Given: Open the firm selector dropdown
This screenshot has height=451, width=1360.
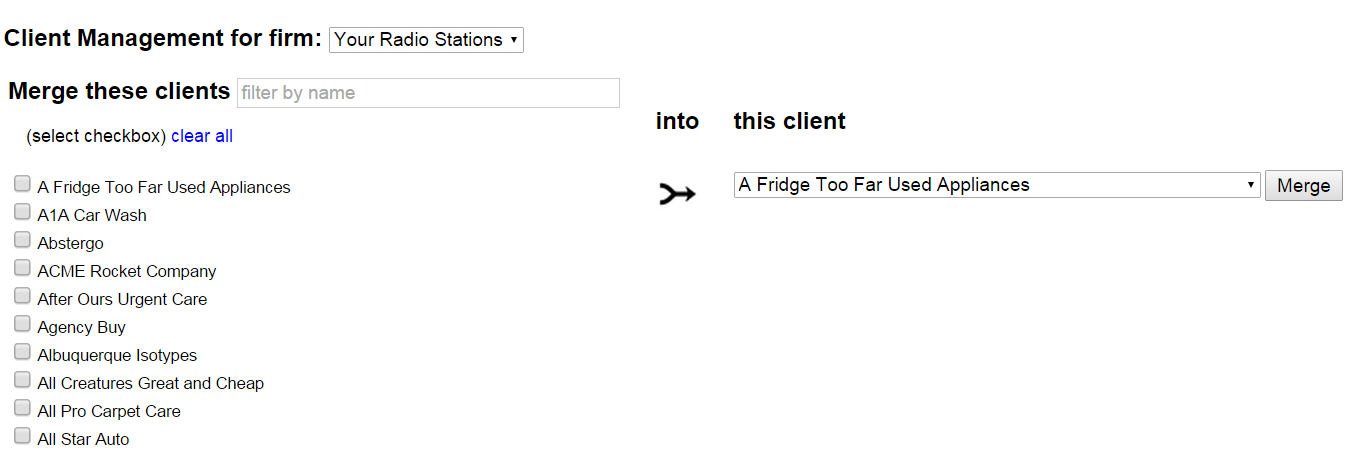Looking at the screenshot, I should [x=426, y=40].
